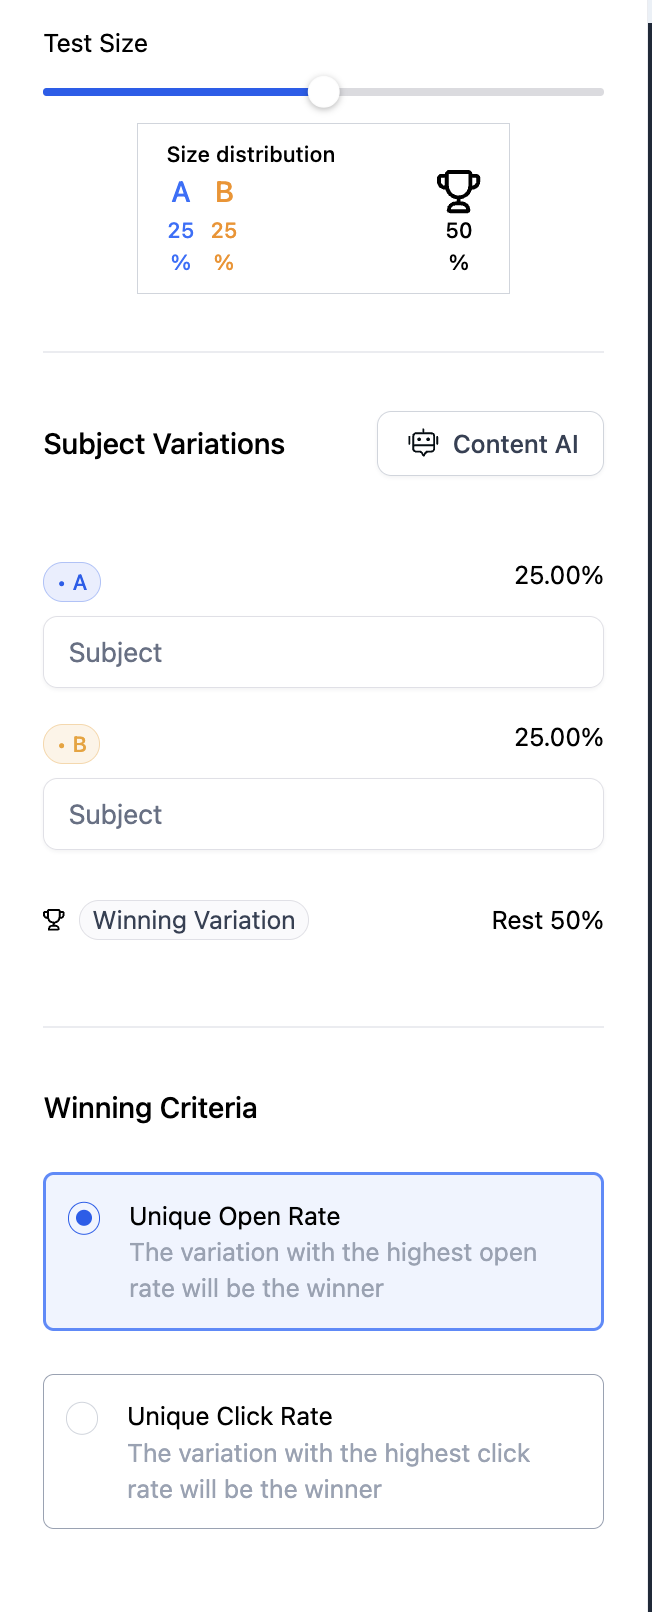Choose the Unique Click Rate criteria card
652x1612 pixels.
point(323,1451)
